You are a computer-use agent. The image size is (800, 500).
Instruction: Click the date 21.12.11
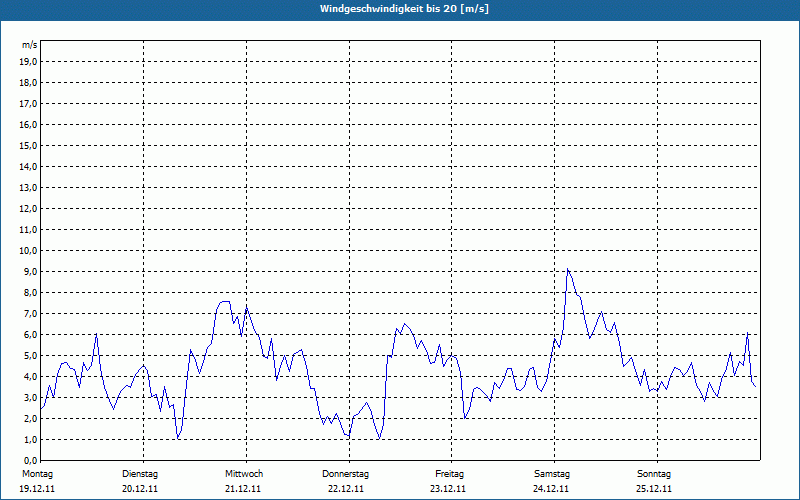243,489
